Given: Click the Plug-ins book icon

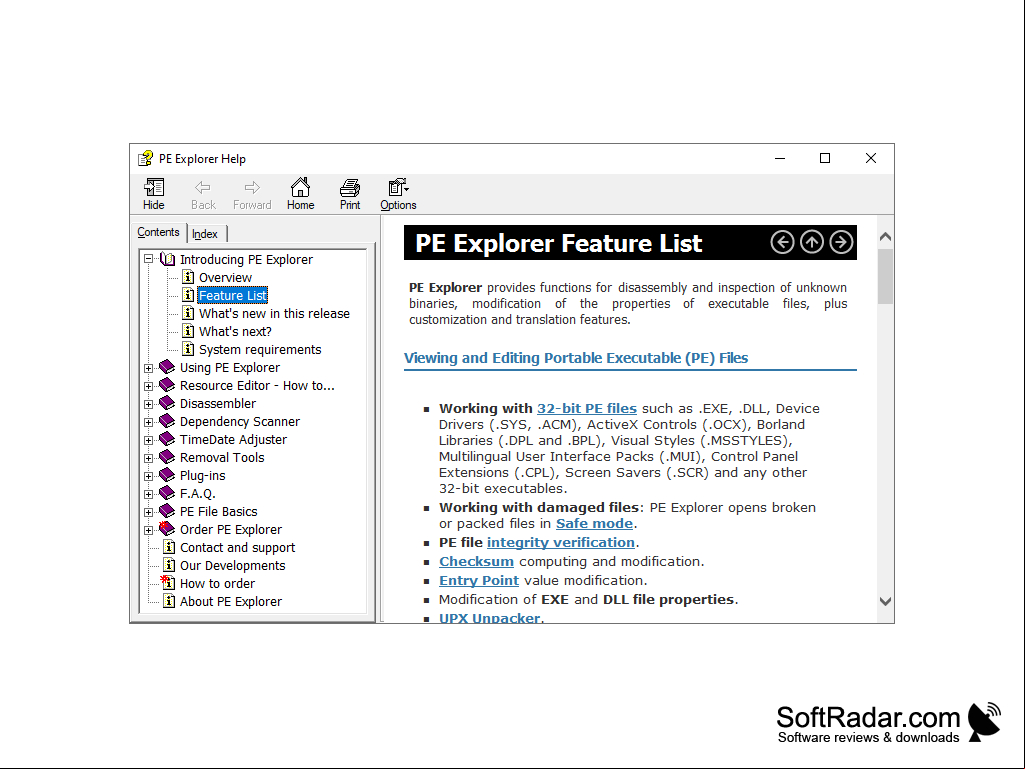Looking at the screenshot, I should point(167,475).
